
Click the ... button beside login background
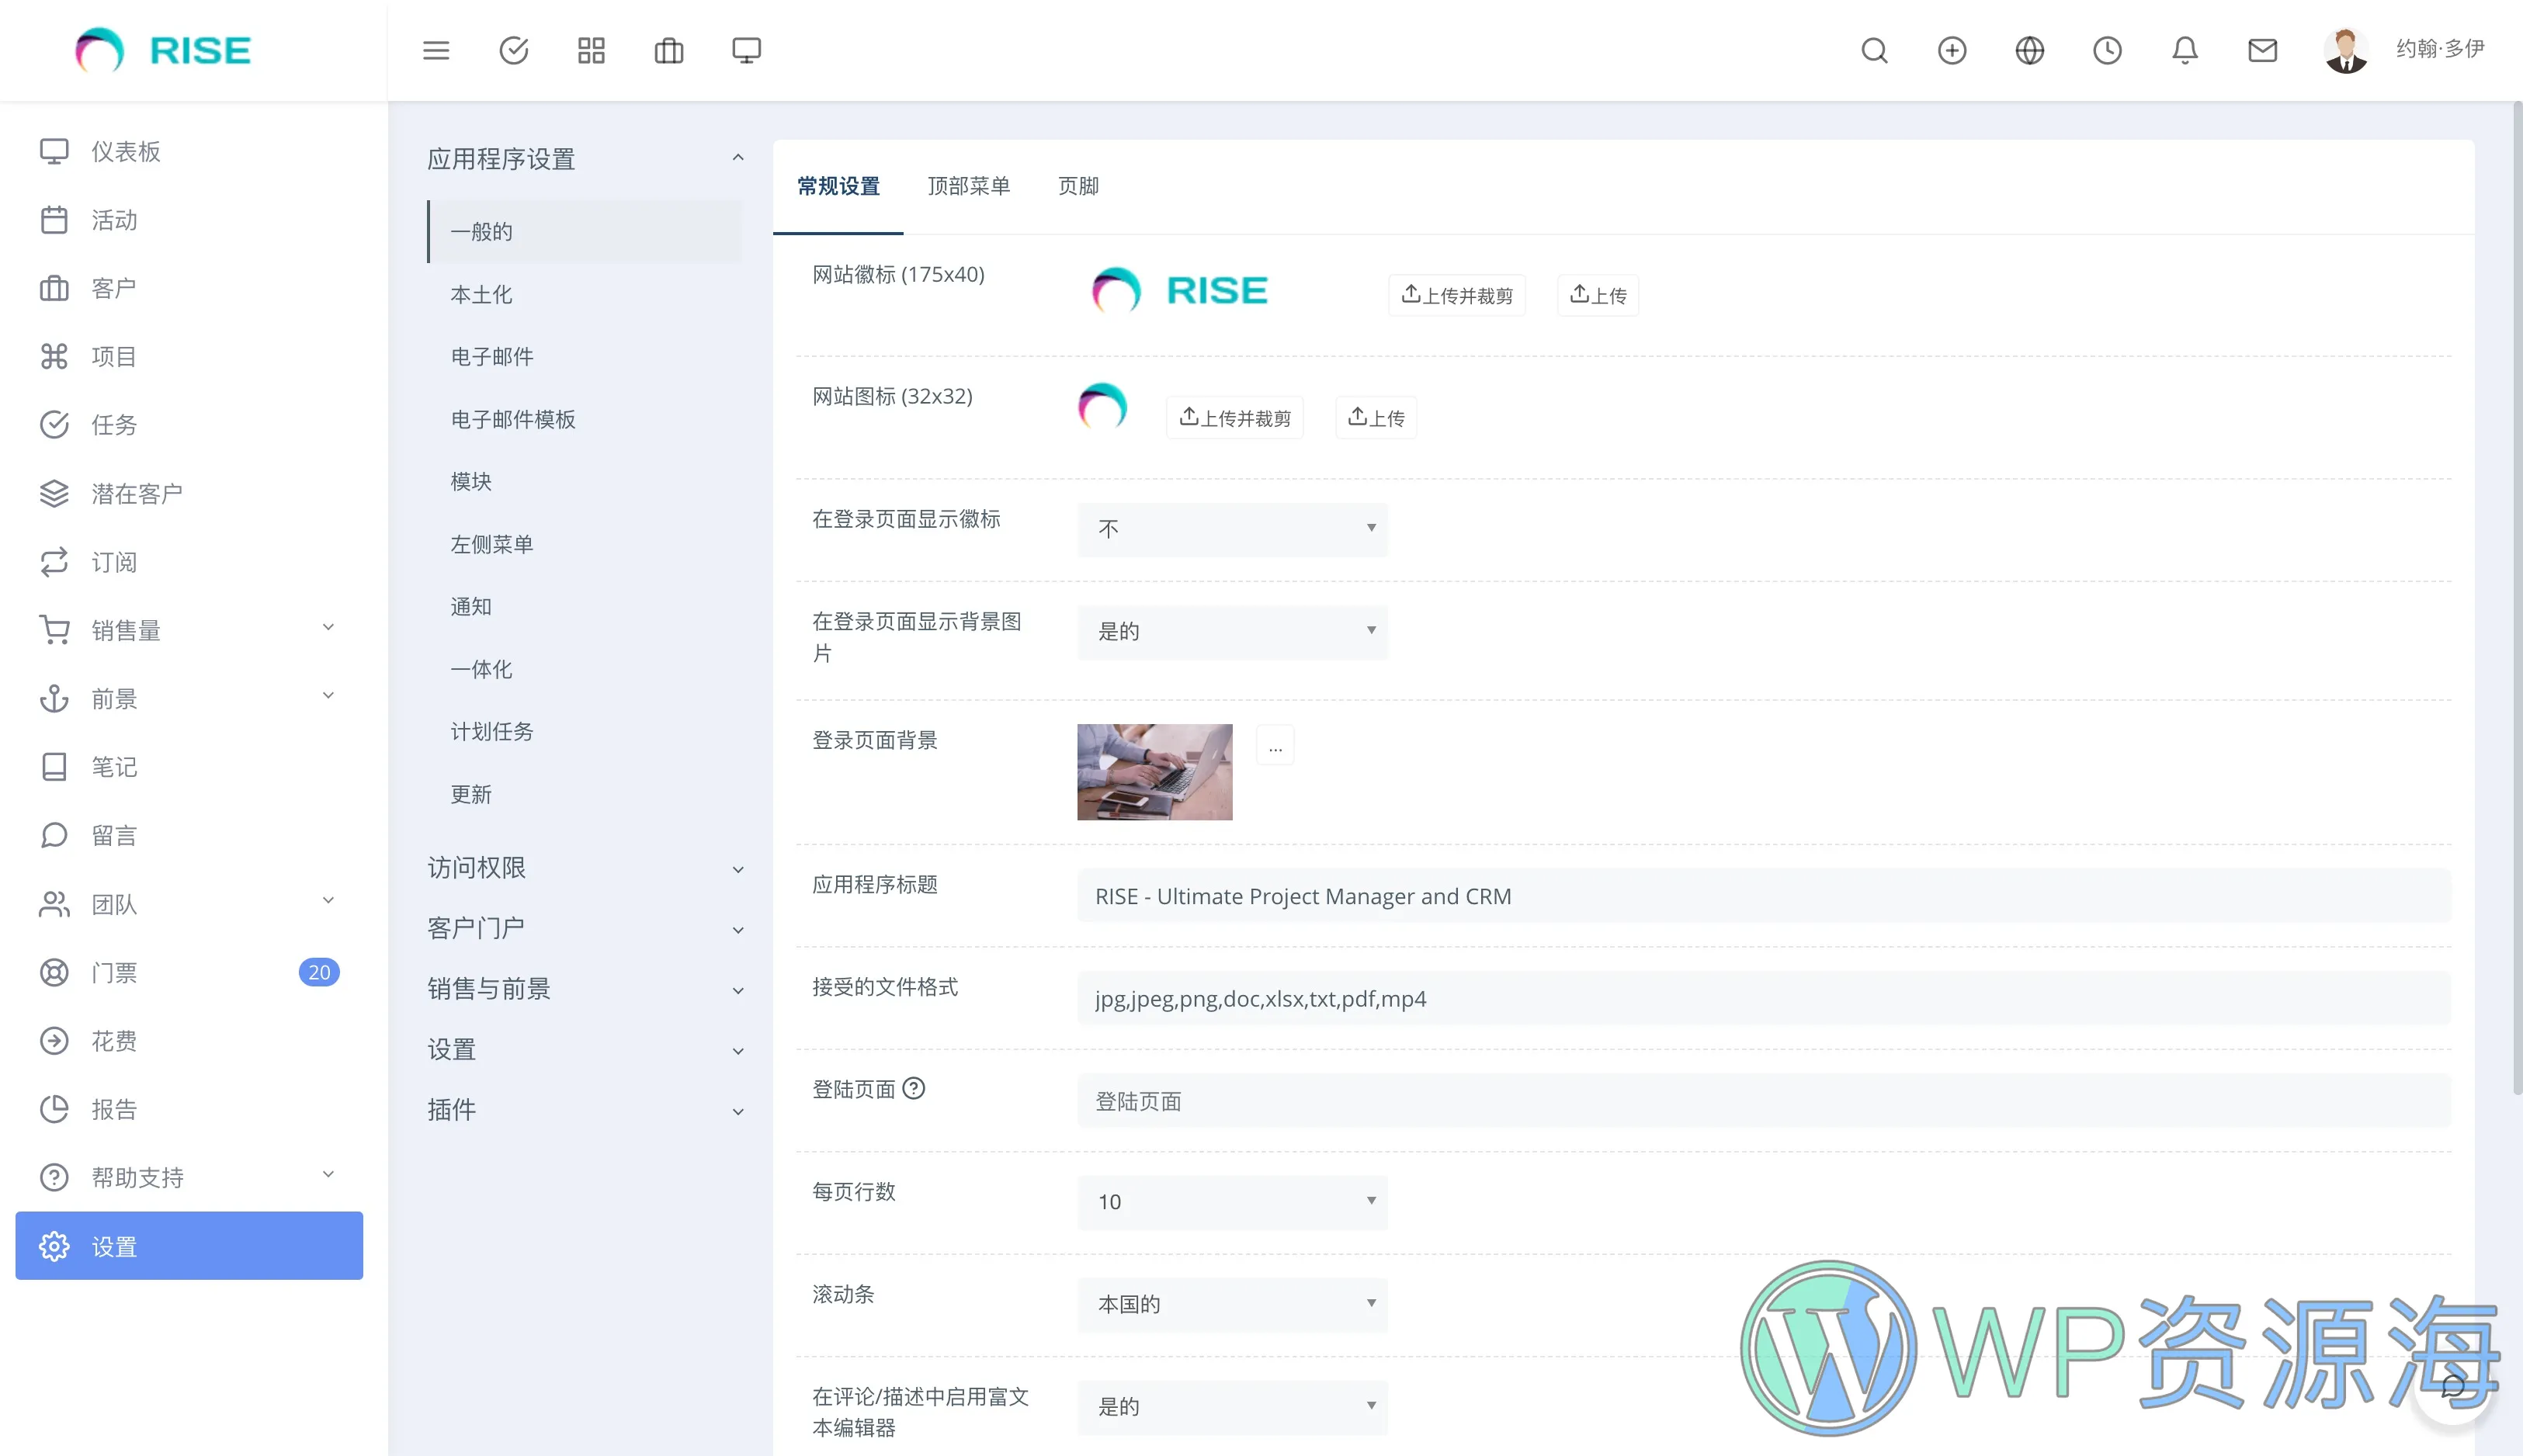pyautogui.click(x=1275, y=746)
